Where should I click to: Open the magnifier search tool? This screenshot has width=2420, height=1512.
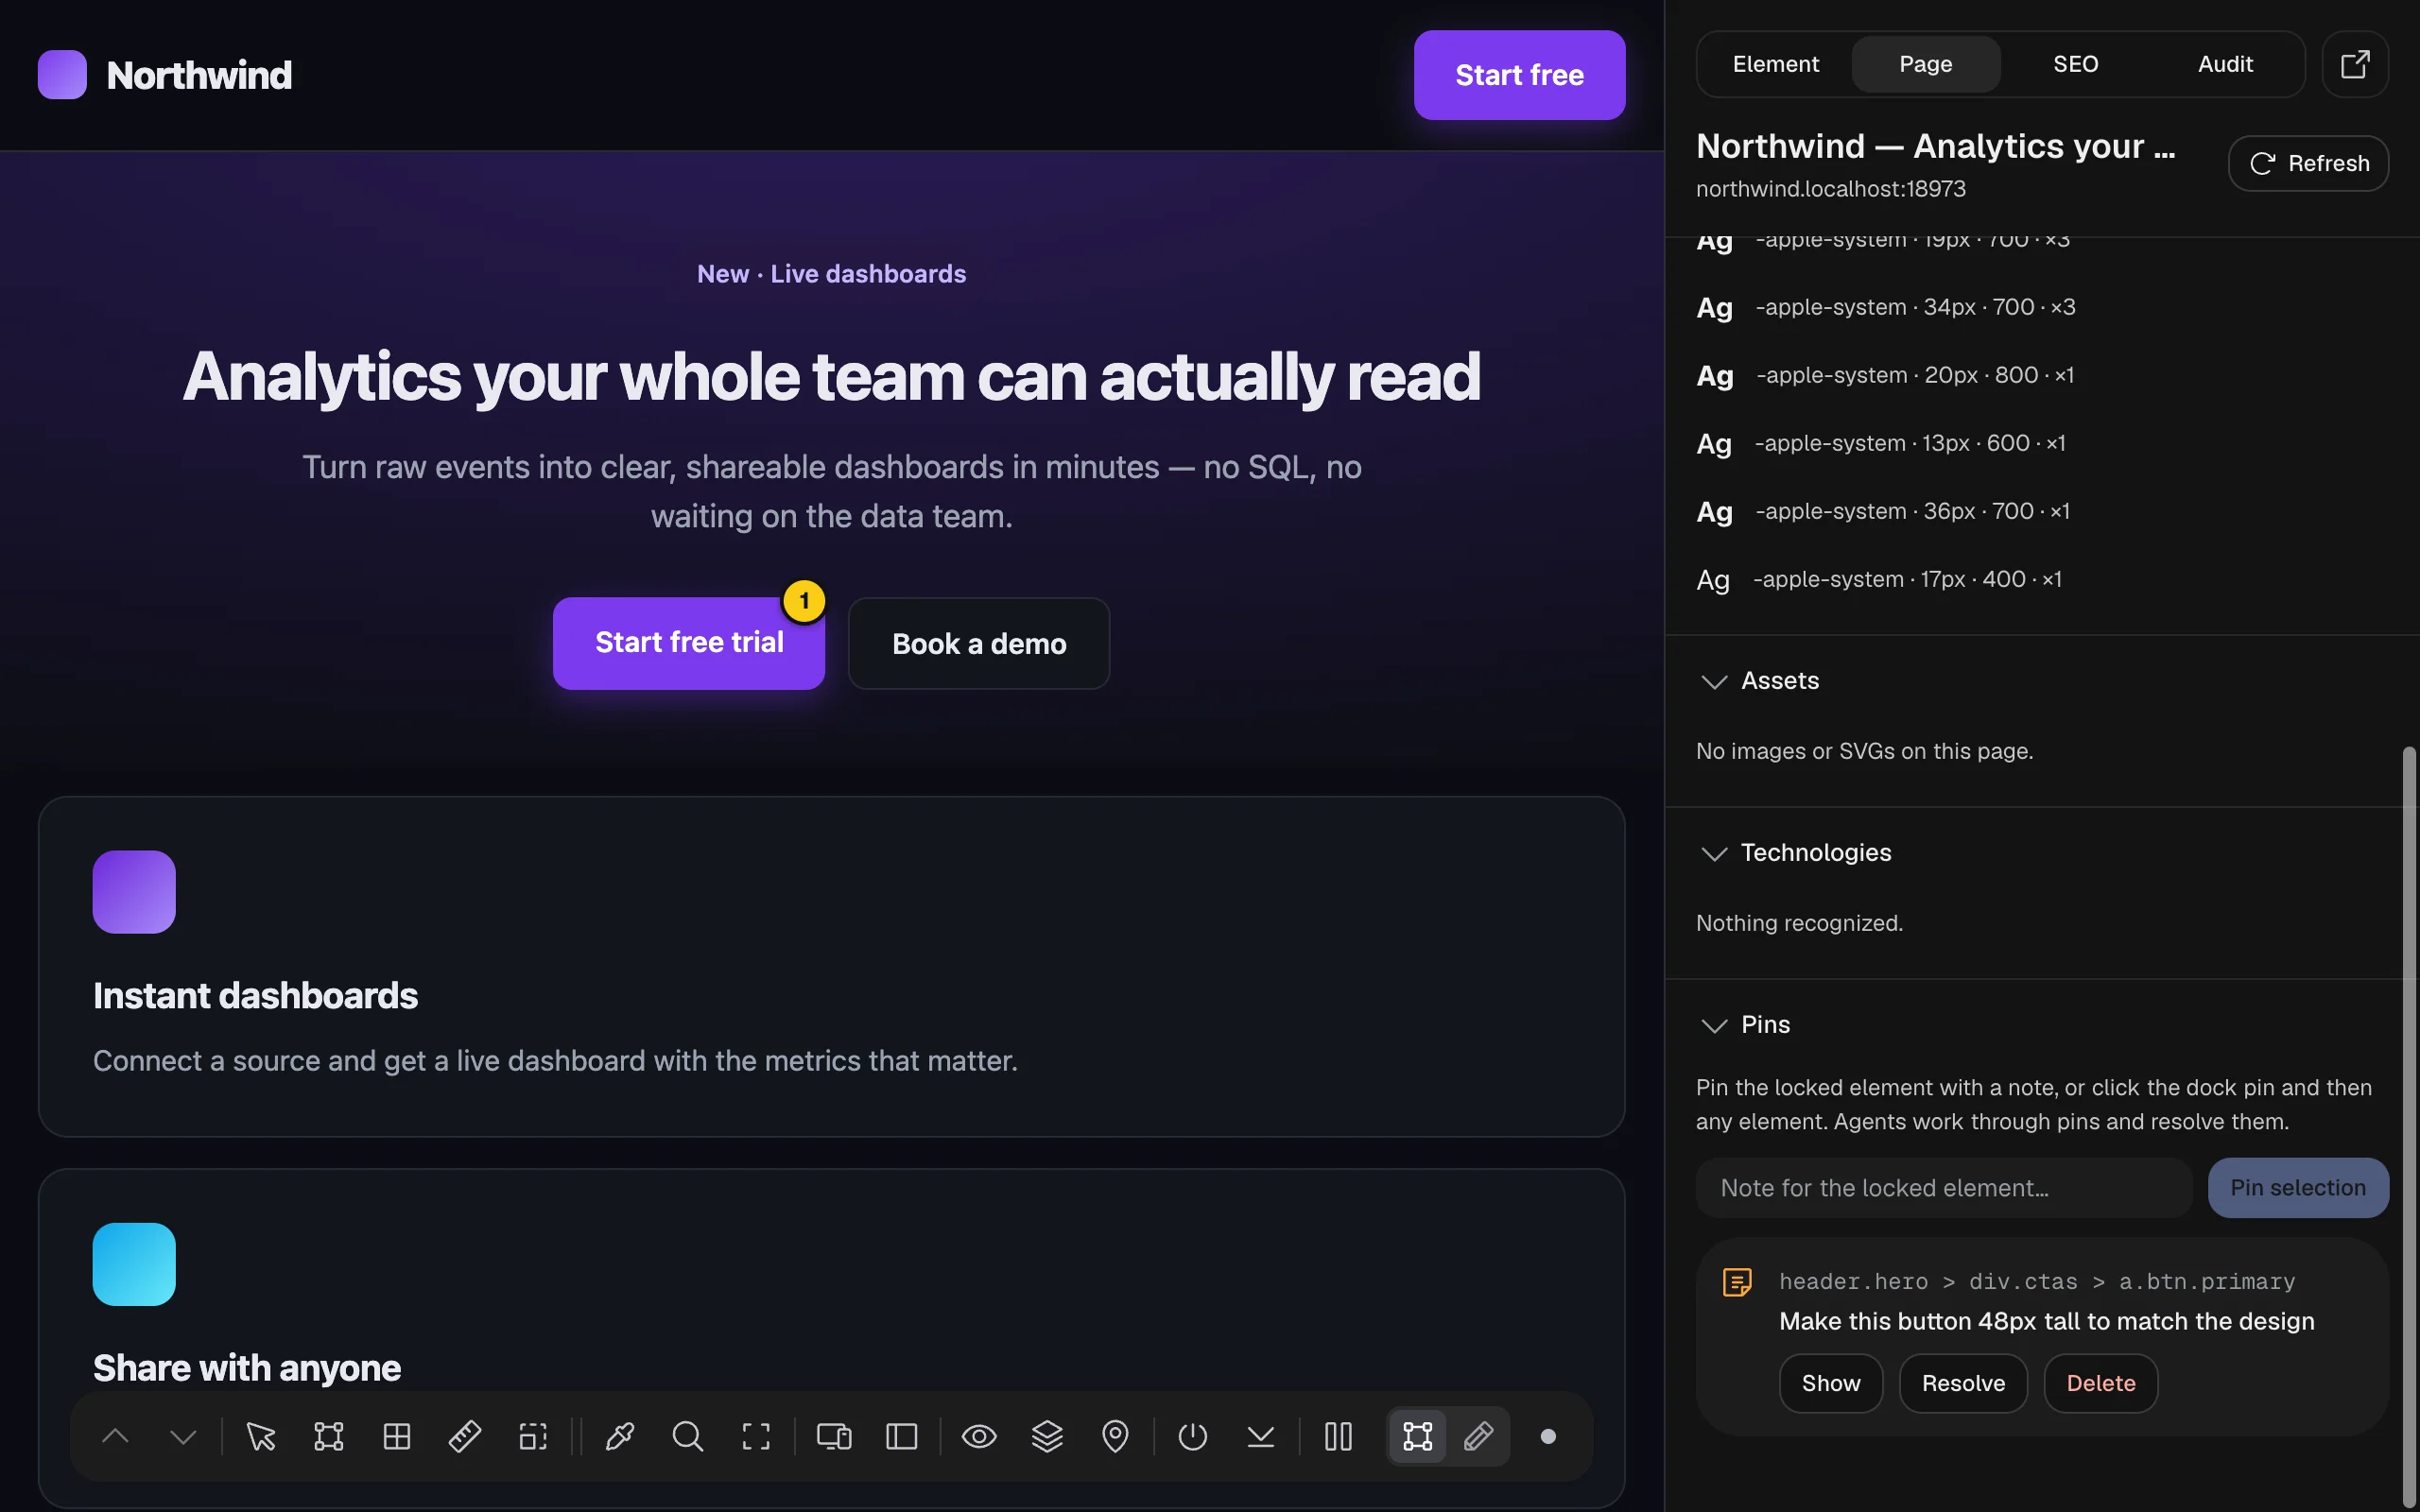pos(688,1437)
